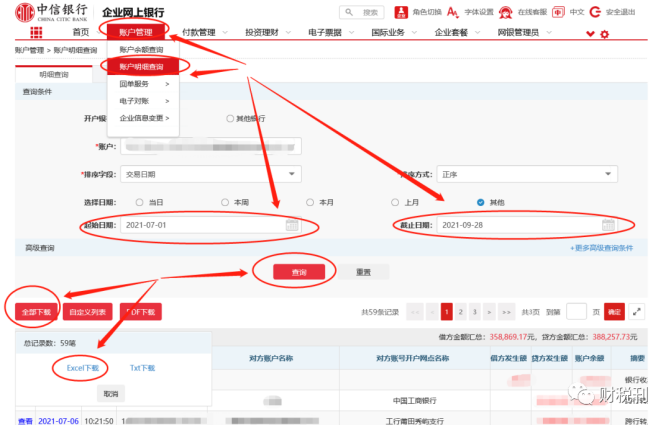Click the 自定义列表 button
The width and height of the screenshot is (671, 426).
click(x=88, y=312)
